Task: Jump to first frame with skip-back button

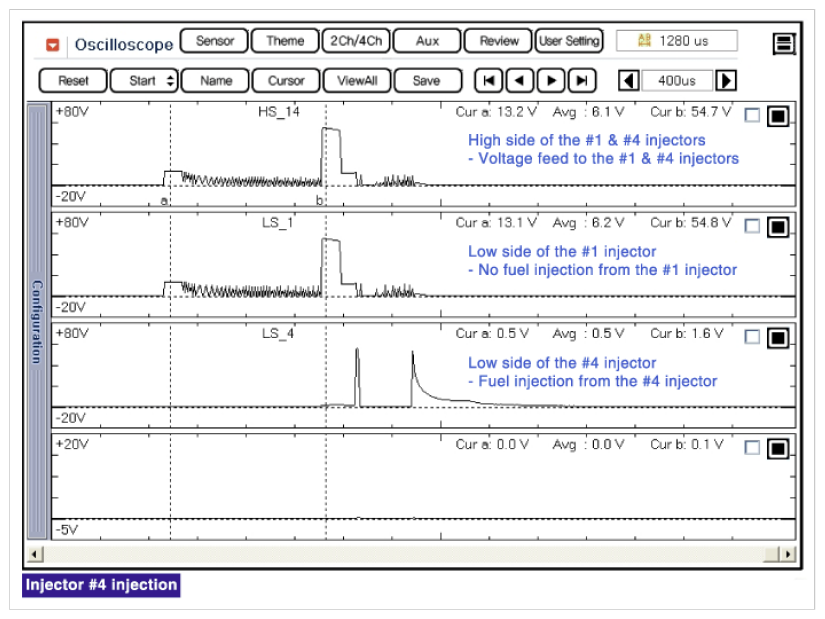Action: coord(488,81)
